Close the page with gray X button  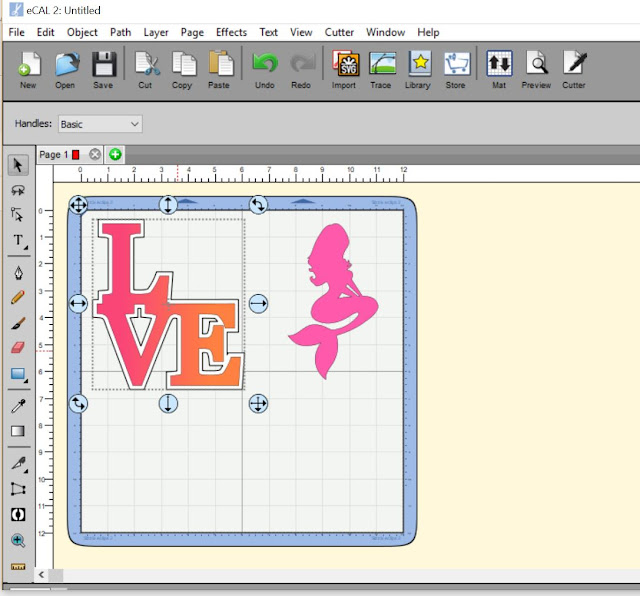[95, 155]
